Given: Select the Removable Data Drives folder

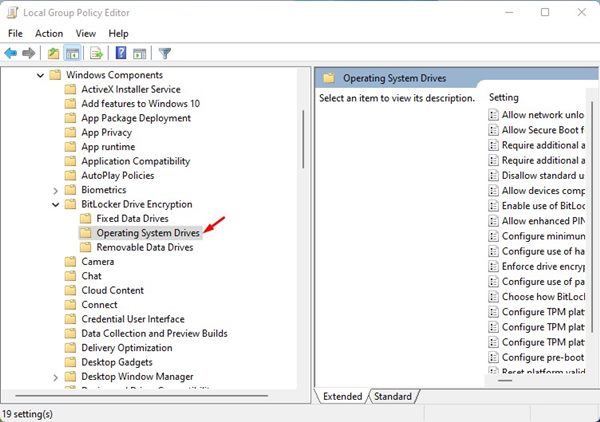Looking at the screenshot, I should [x=145, y=248].
